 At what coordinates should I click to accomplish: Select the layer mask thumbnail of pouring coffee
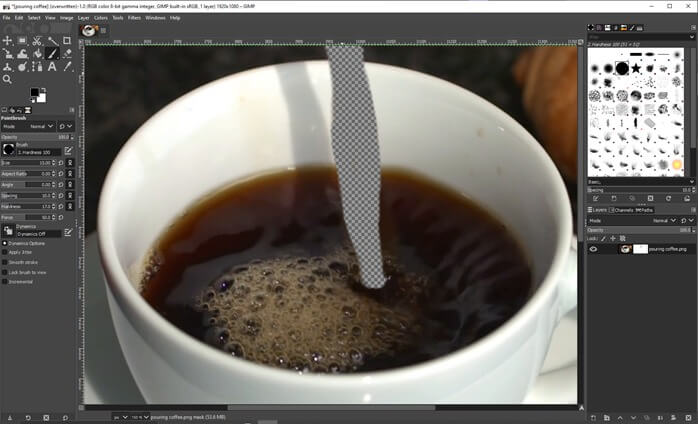pos(640,249)
